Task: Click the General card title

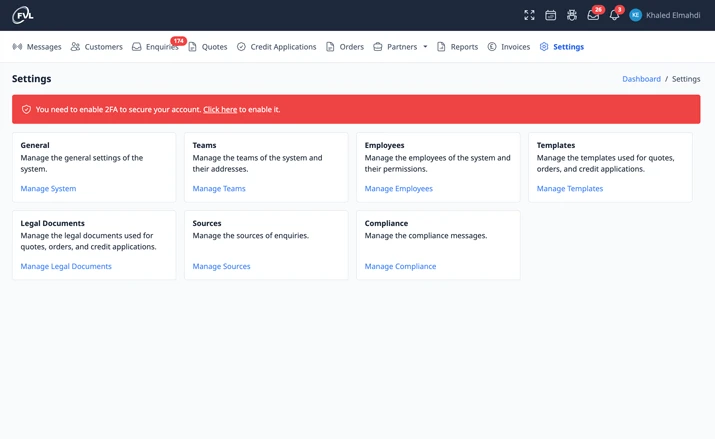Action: (x=35, y=145)
